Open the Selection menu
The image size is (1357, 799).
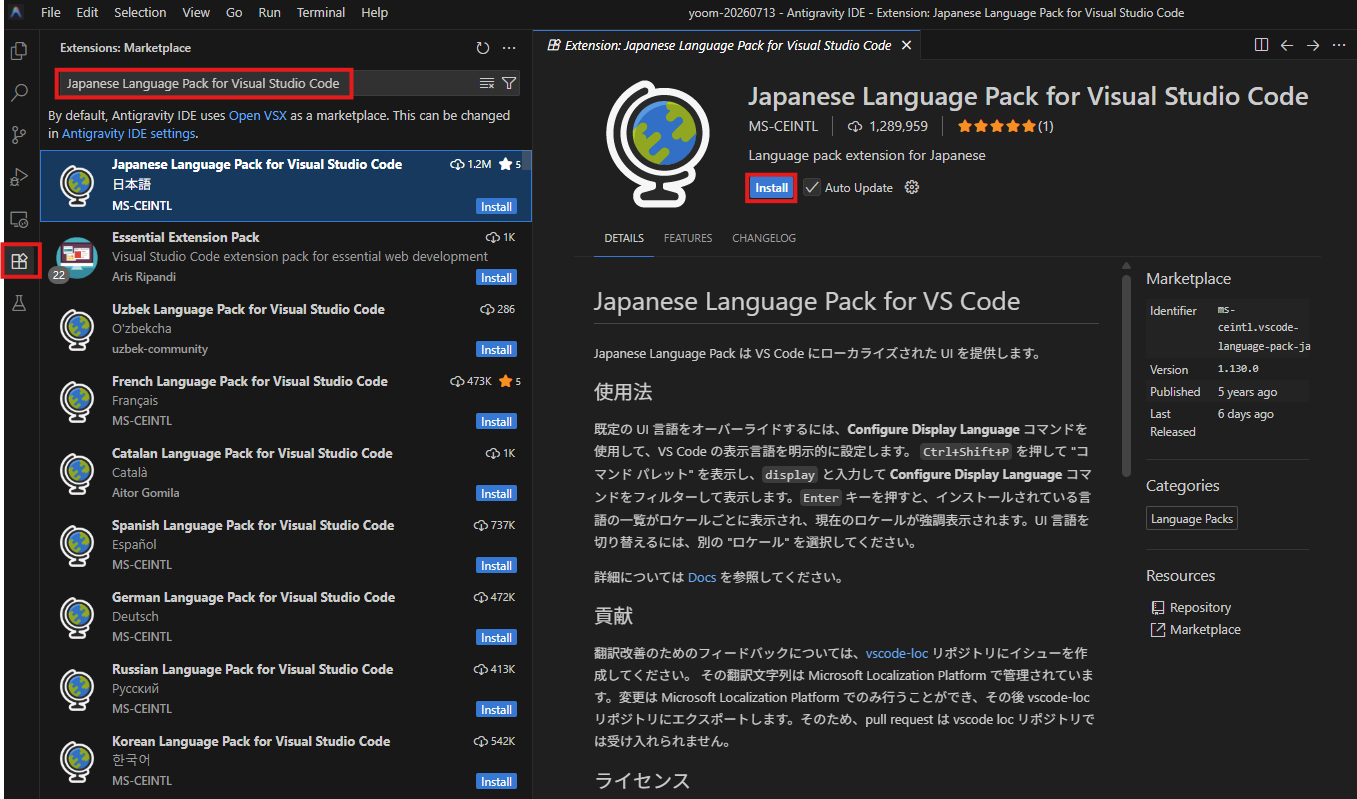pos(140,13)
